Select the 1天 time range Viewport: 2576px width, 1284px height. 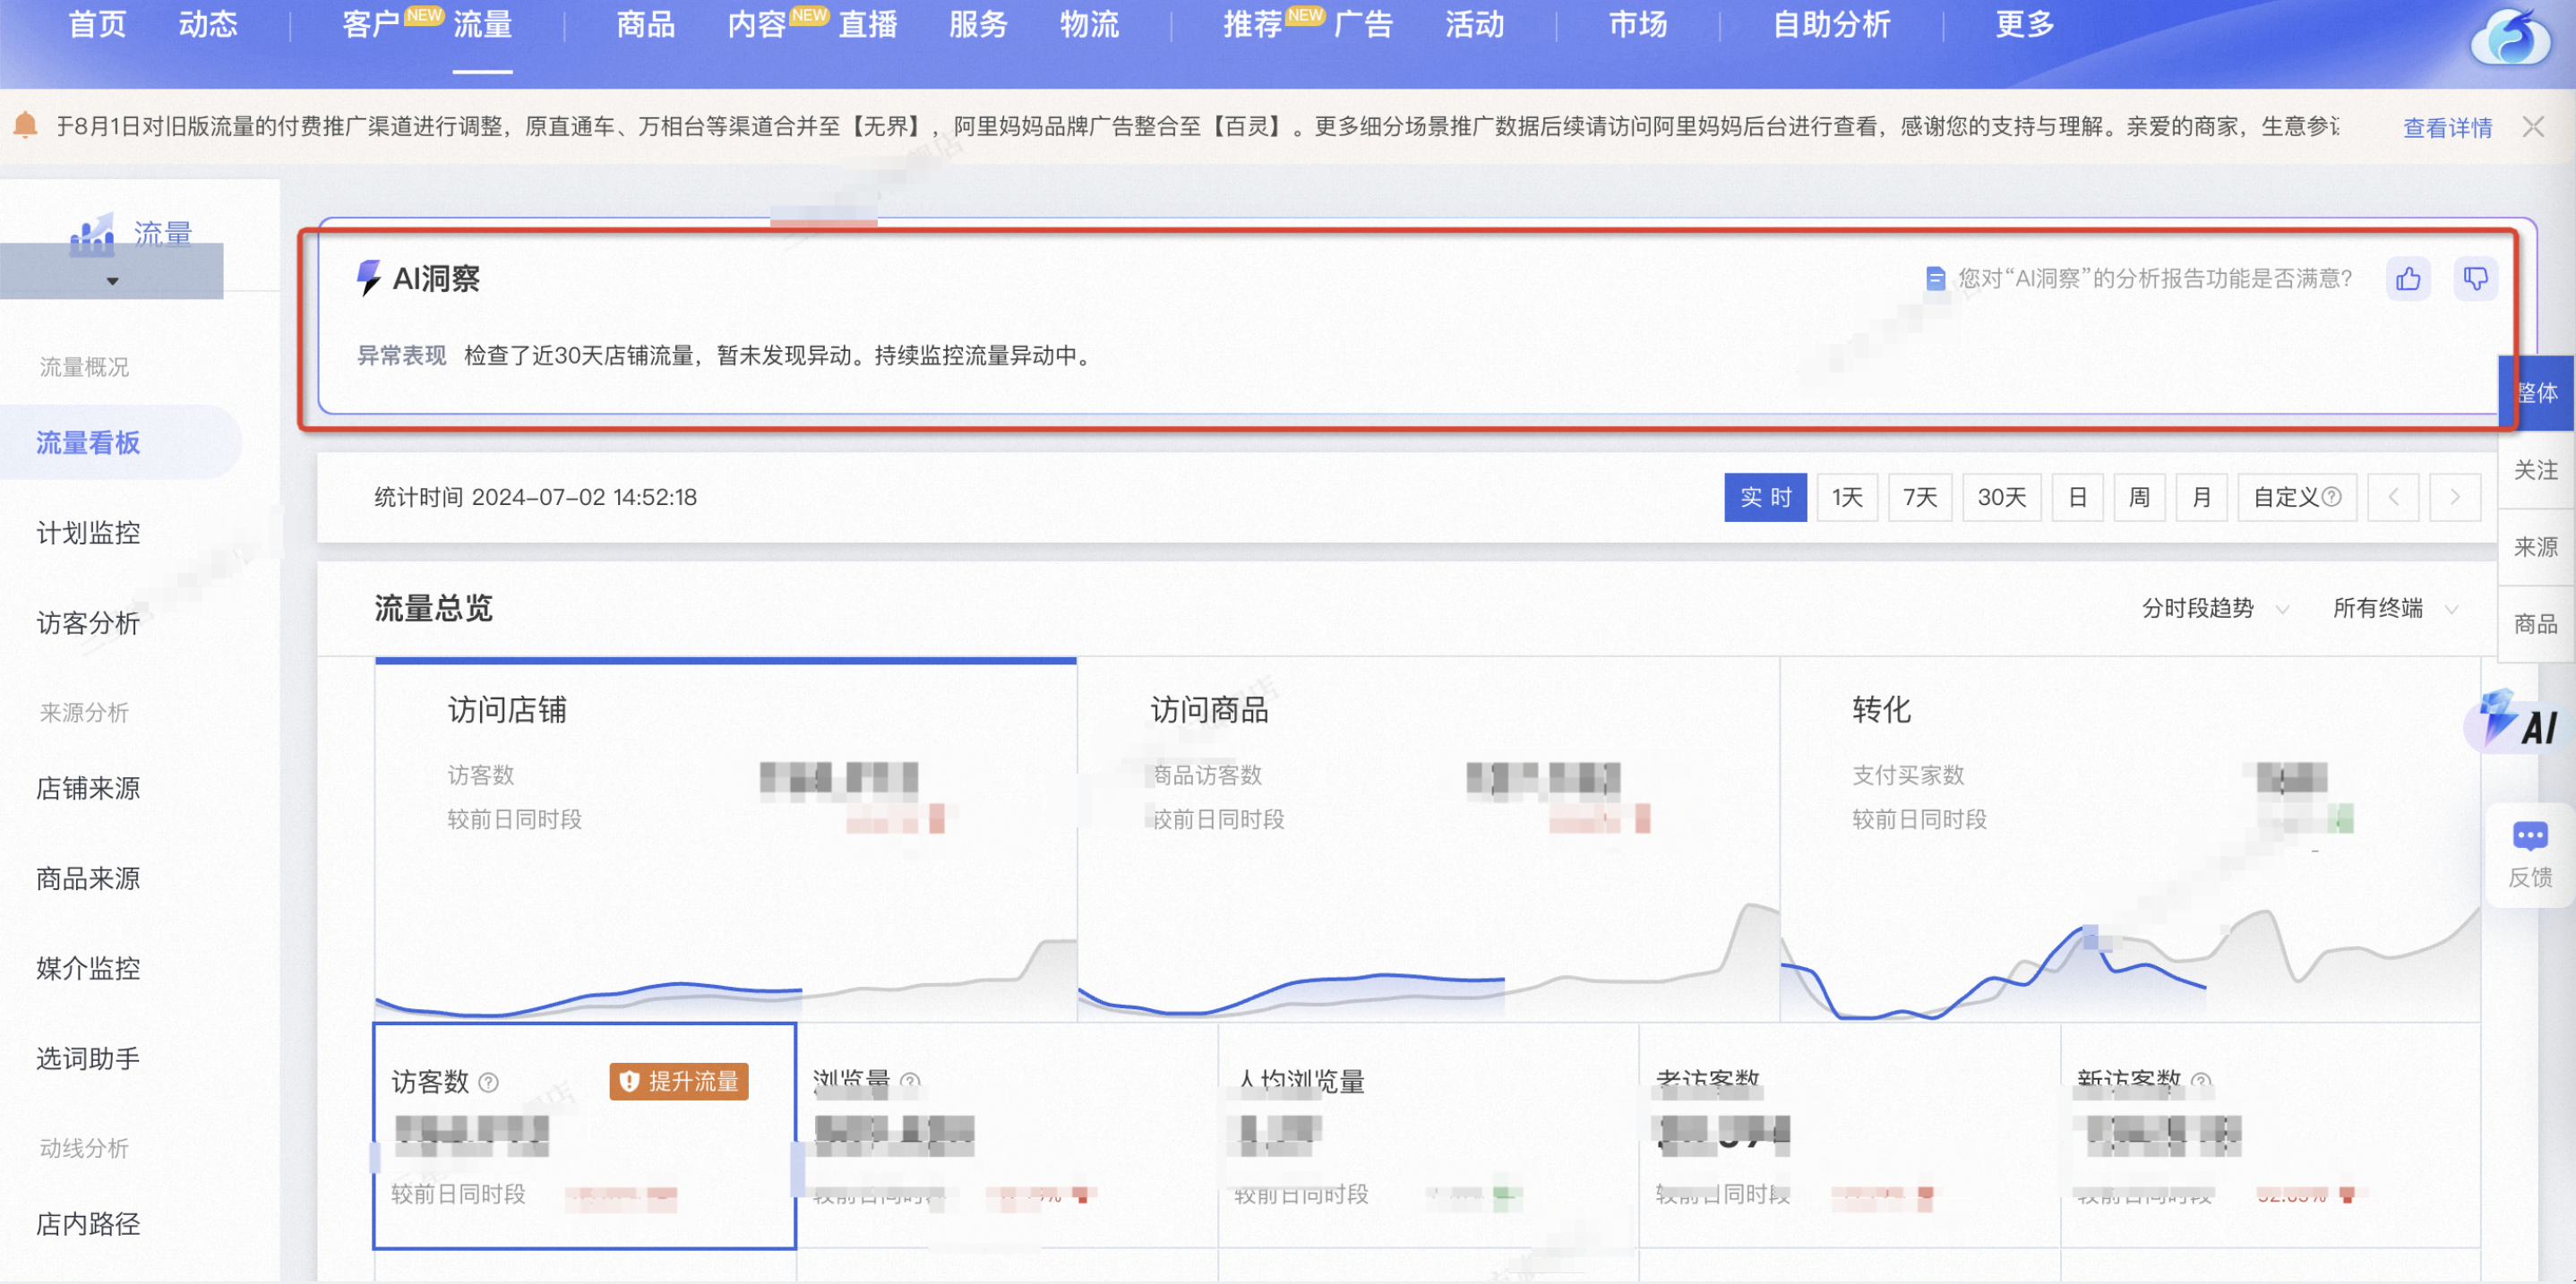point(1847,497)
